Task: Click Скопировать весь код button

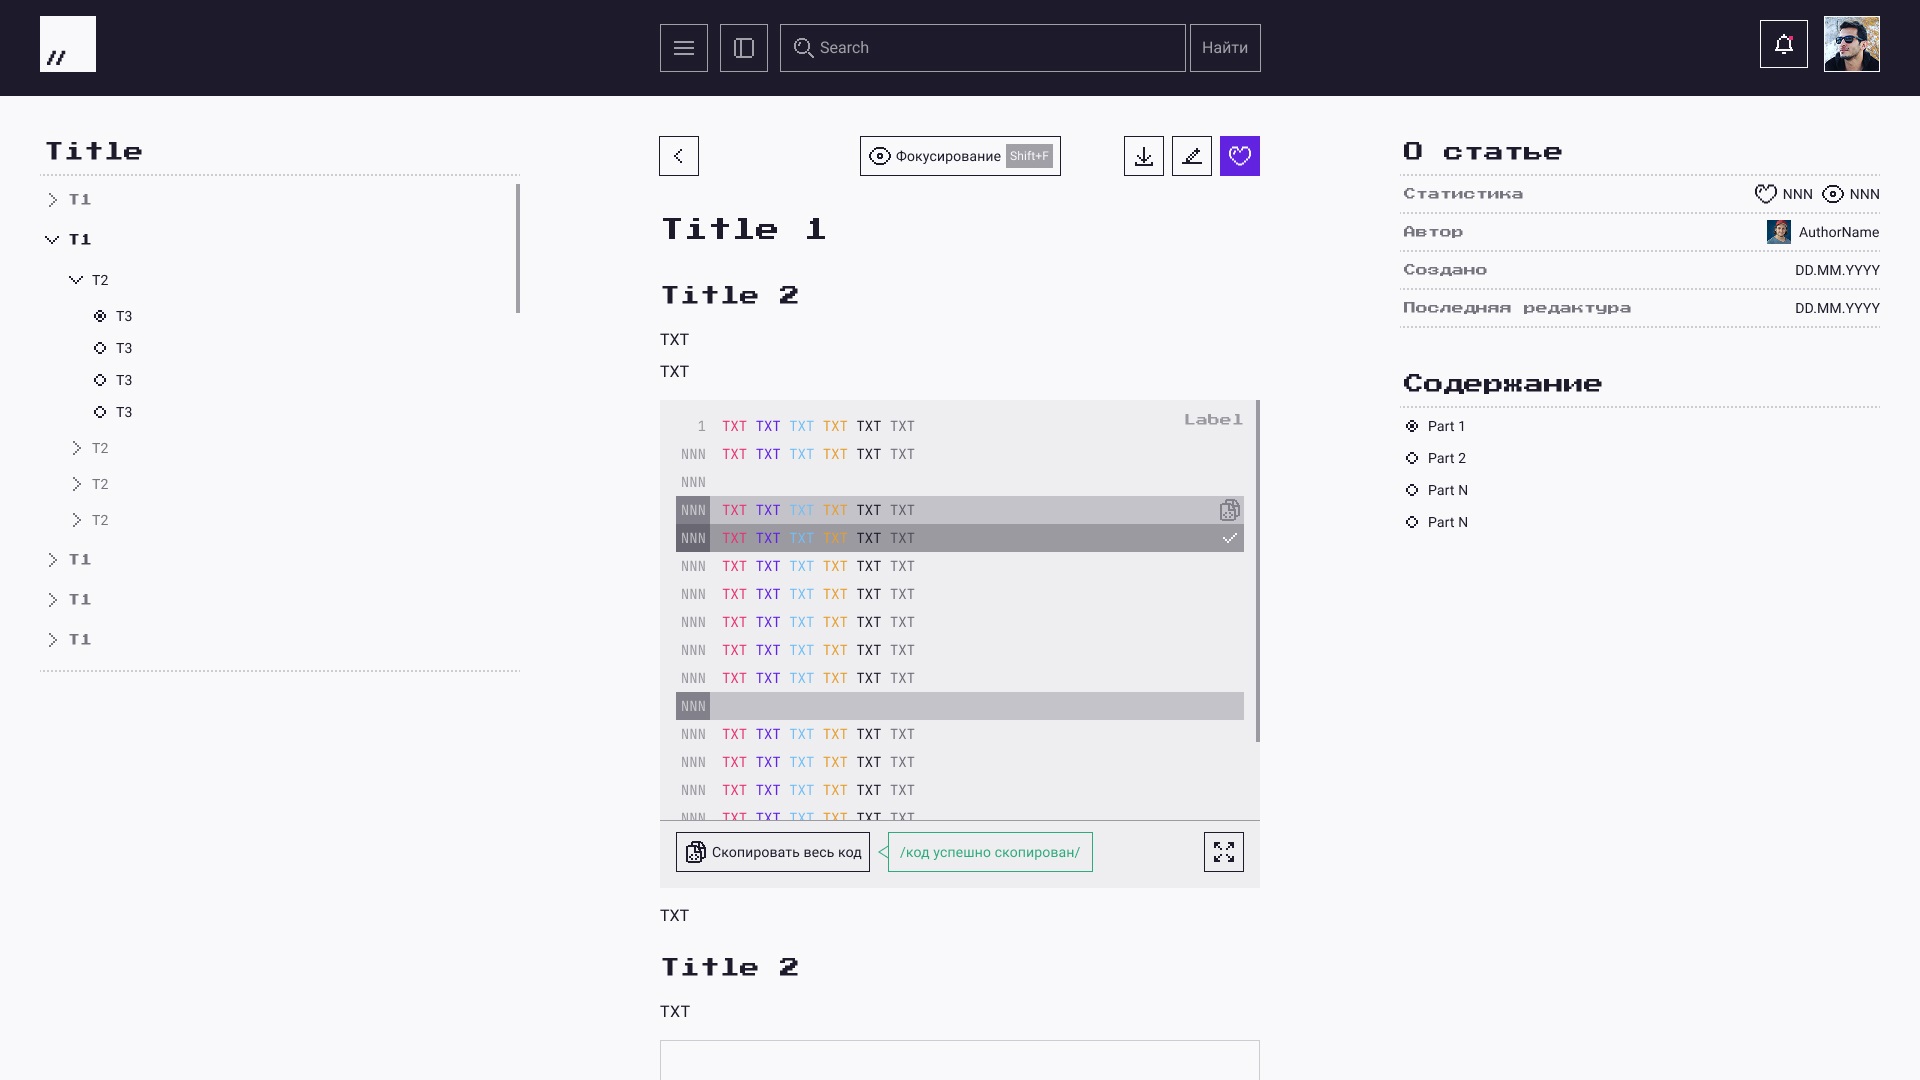Action: point(773,852)
